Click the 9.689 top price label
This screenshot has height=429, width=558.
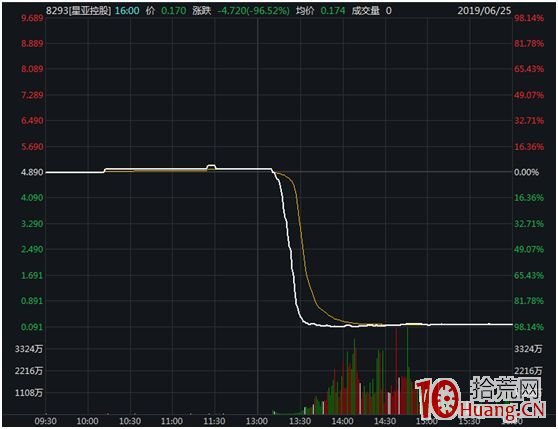pos(32,18)
